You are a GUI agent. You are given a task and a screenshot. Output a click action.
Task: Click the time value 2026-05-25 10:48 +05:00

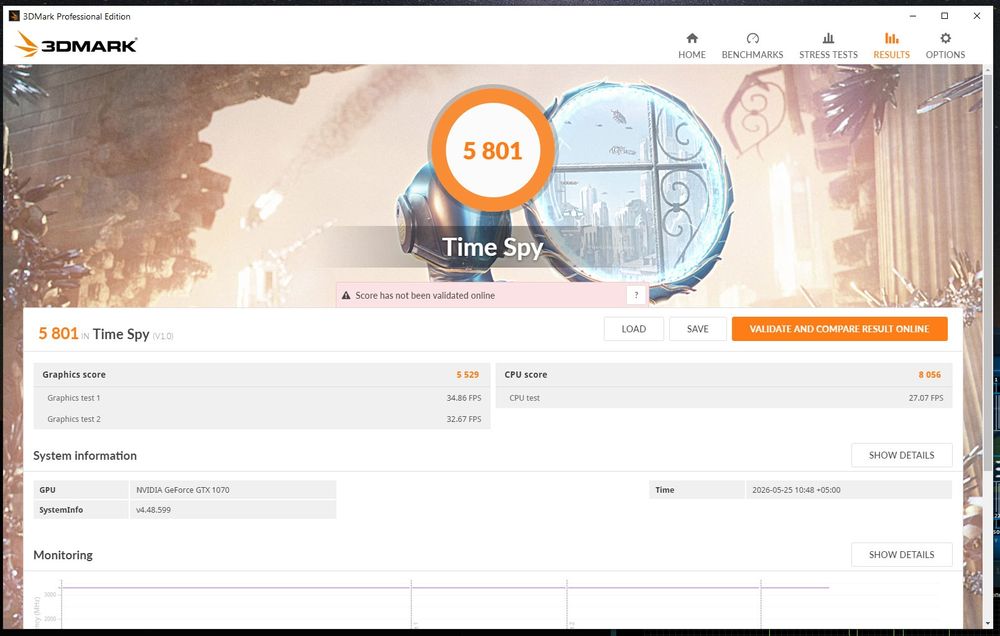tap(796, 490)
